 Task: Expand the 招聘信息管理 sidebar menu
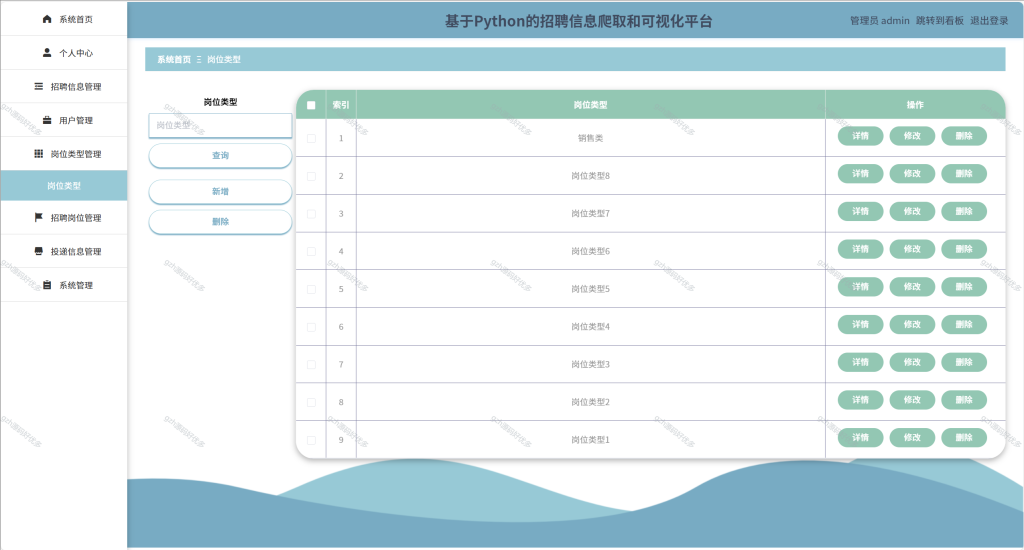tap(64, 86)
